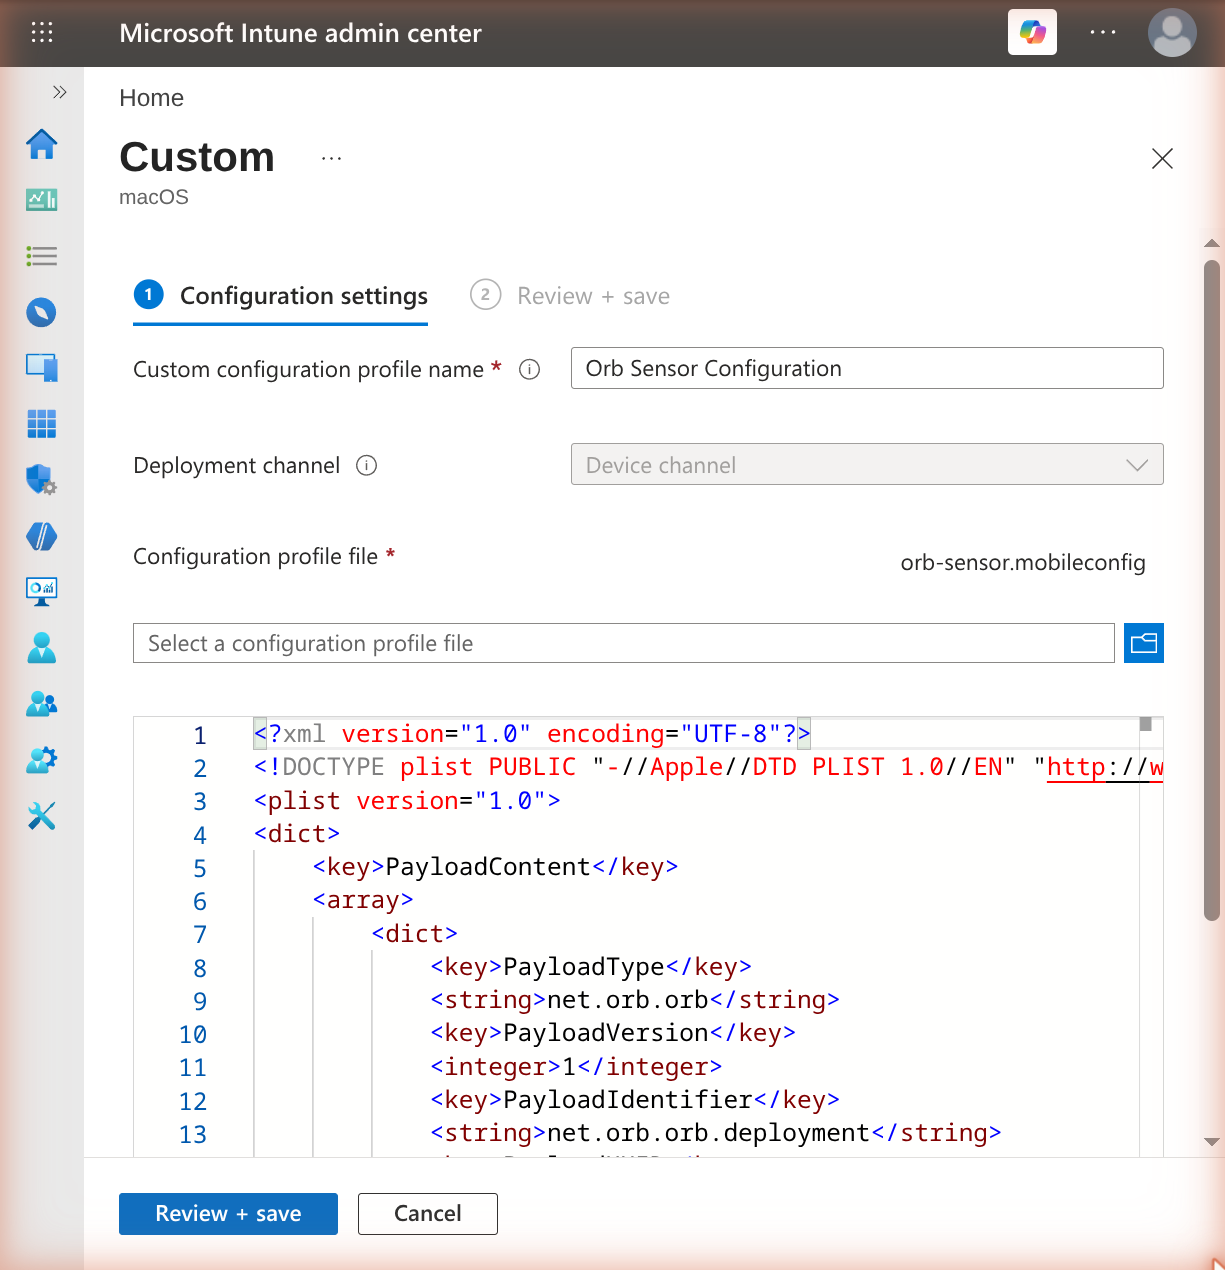This screenshot has height=1270, width=1225.
Task: Click line 1 xml version declaration
Action: tap(532, 734)
